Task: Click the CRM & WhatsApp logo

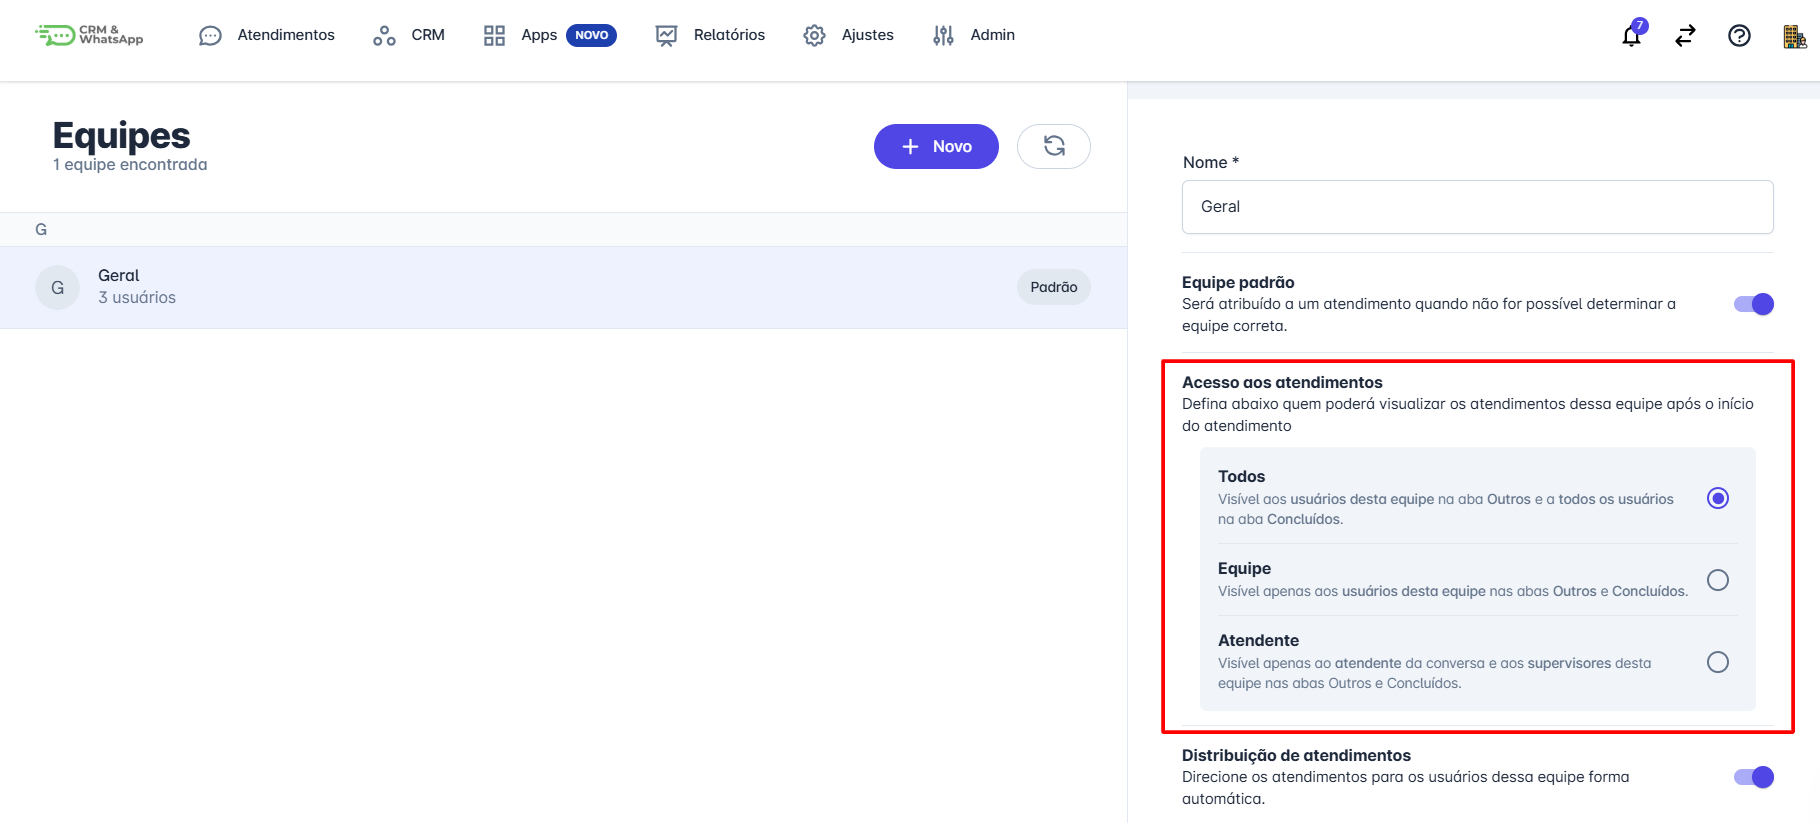Action: click(89, 35)
